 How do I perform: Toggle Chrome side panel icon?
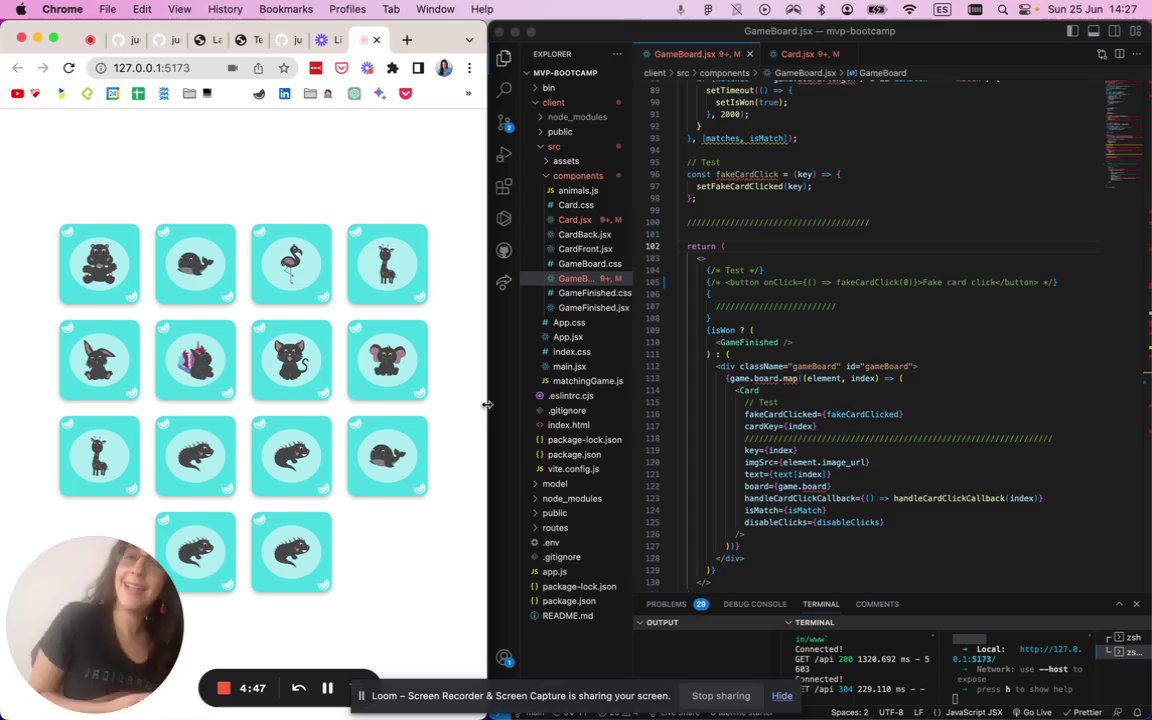coord(418,68)
